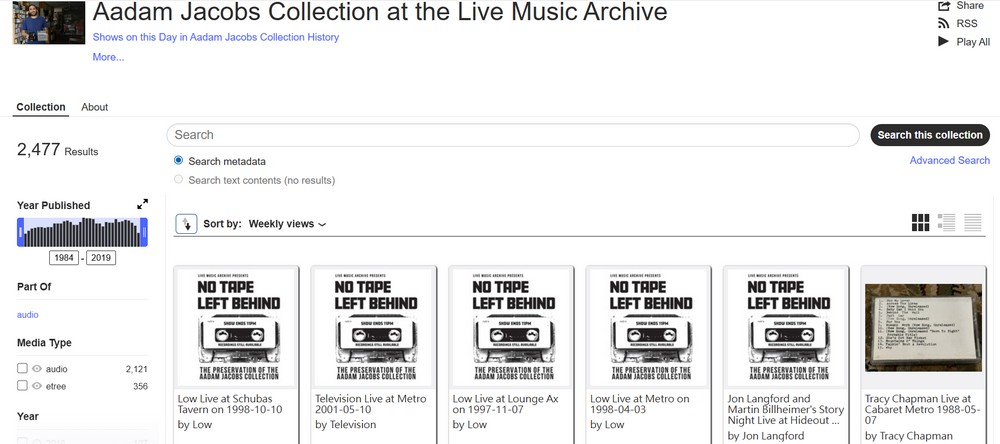This screenshot has width=1000, height=444.
Task: Open the Advanced Search link
Action: (x=949, y=160)
